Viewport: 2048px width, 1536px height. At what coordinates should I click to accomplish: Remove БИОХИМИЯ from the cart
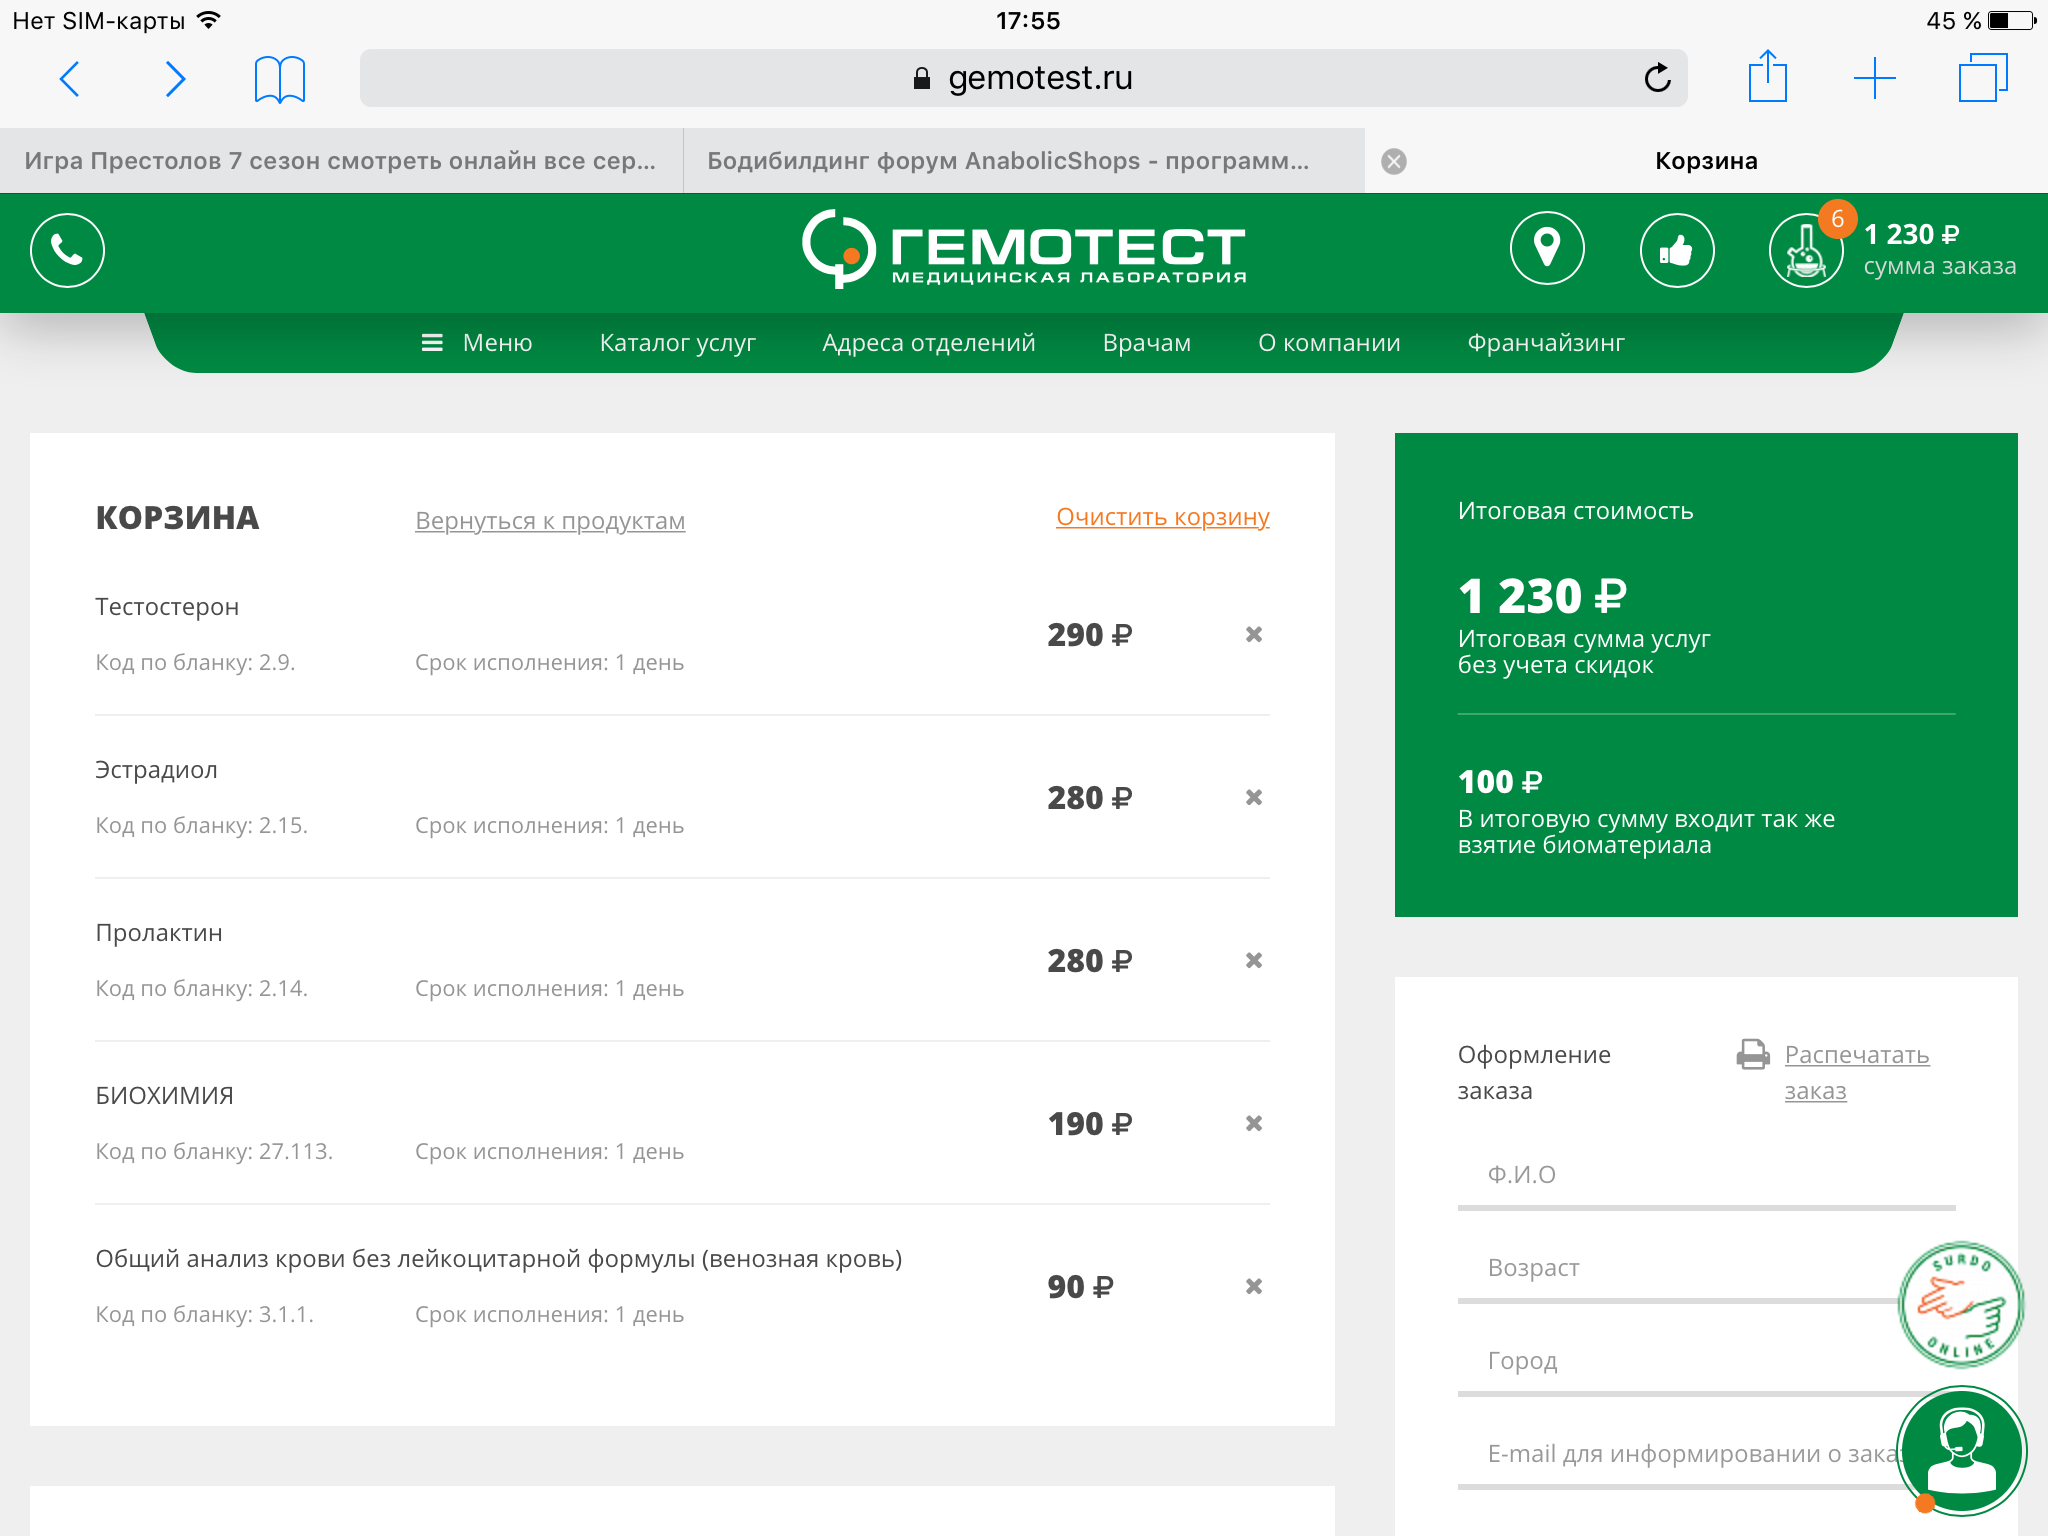[x=1253, y=1123]
